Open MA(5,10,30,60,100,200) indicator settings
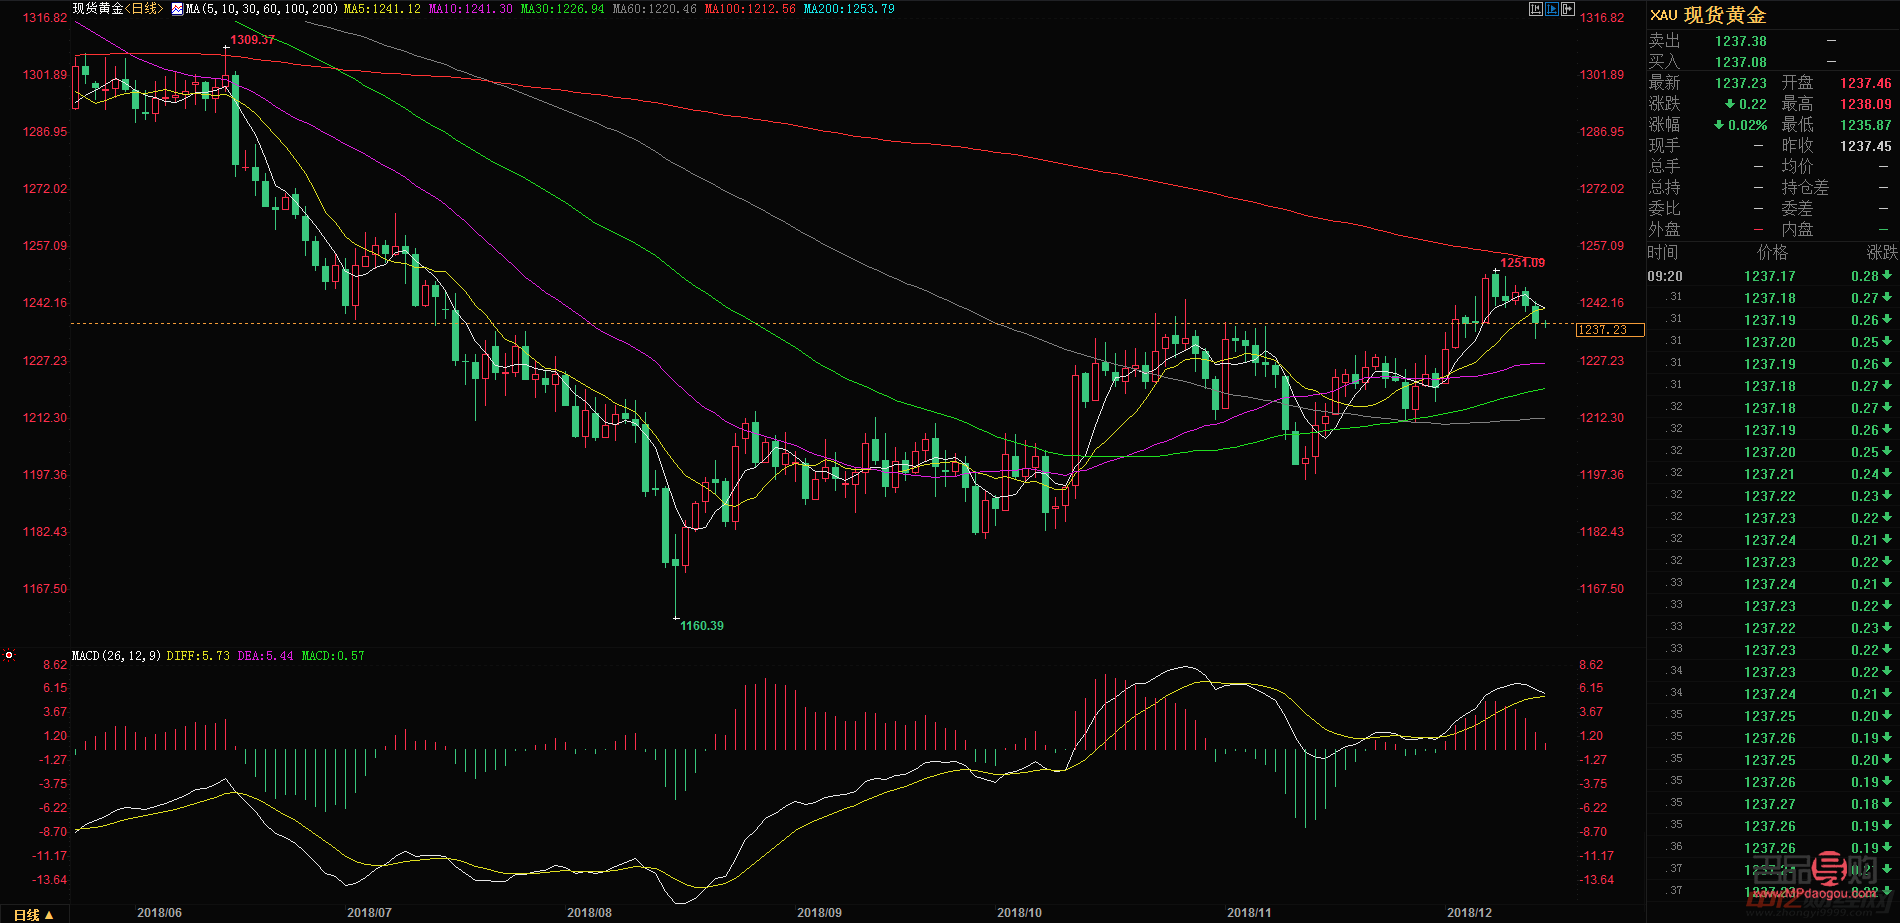 coord(261,9)
